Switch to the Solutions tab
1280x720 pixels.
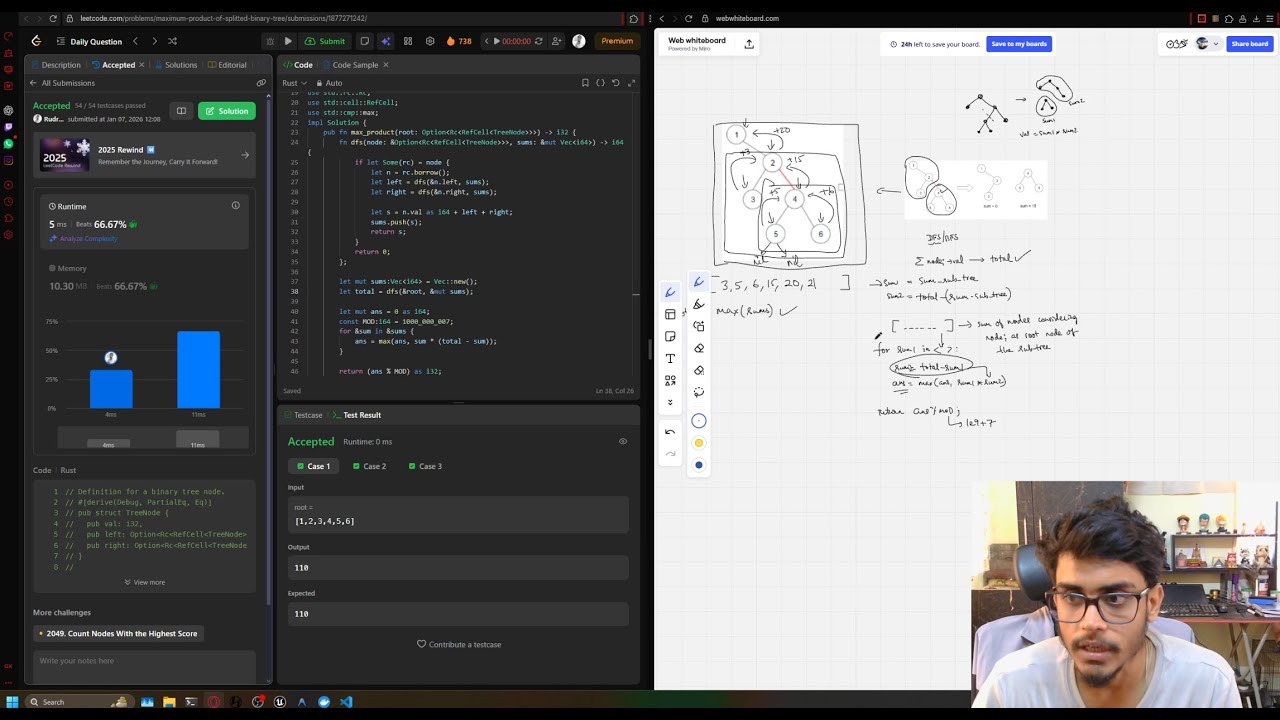[x=174, y=65]
